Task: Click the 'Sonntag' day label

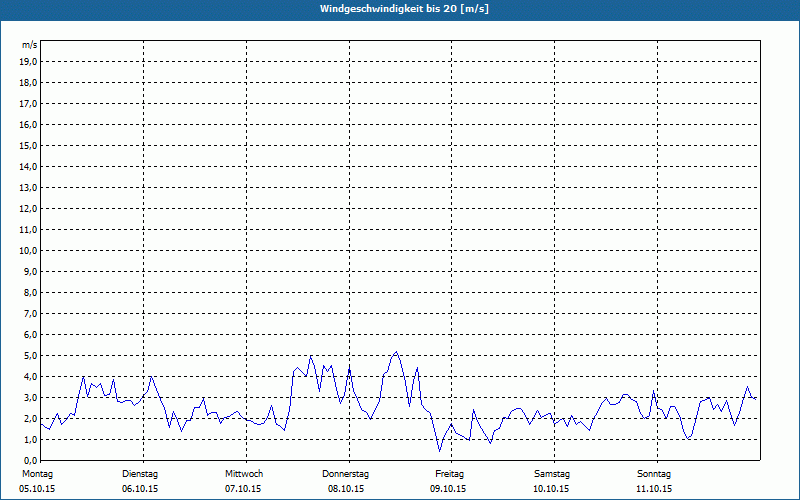Action: click(654, 474)
